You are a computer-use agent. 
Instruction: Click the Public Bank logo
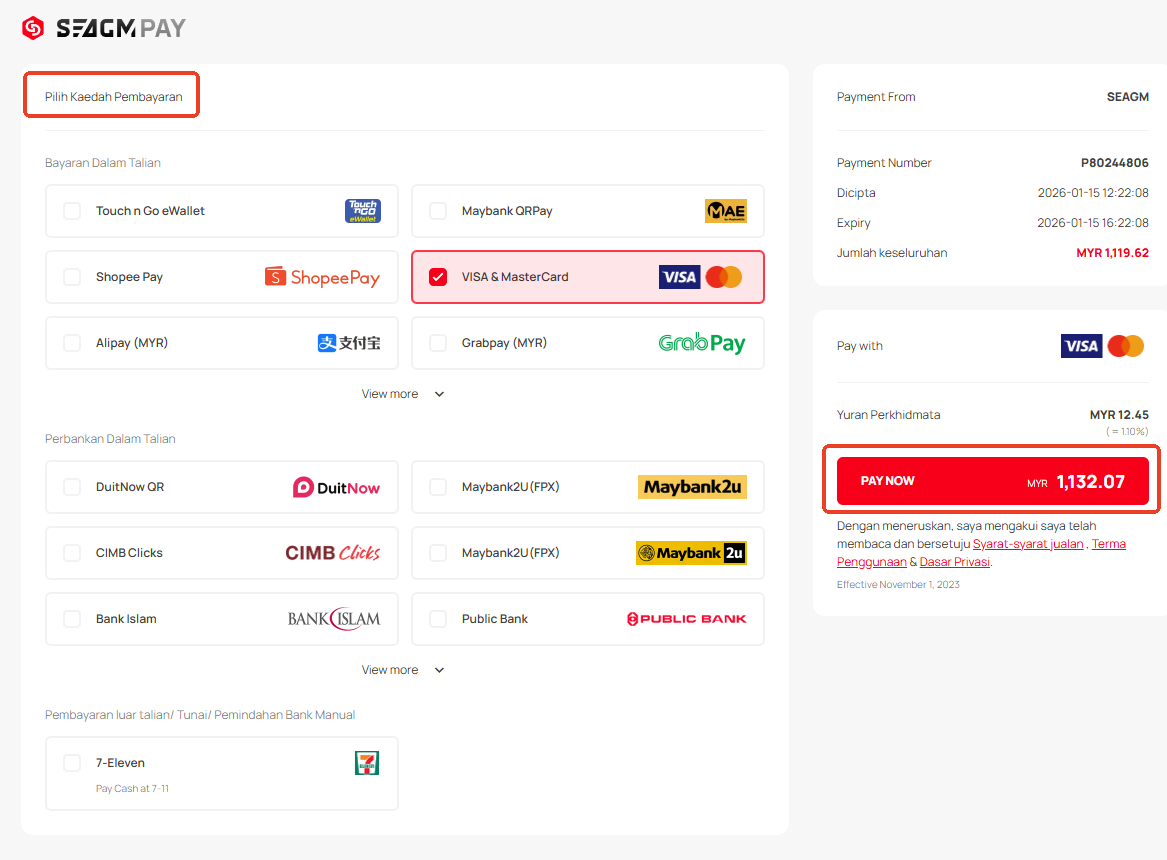[686, 619]
